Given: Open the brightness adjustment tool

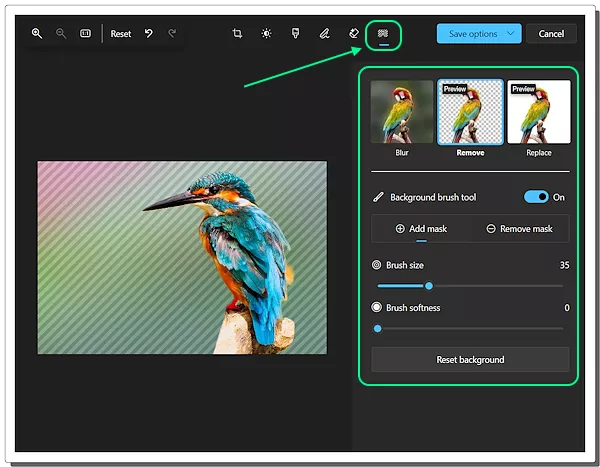Looking at the screenshot, I should tap(266, 33).
